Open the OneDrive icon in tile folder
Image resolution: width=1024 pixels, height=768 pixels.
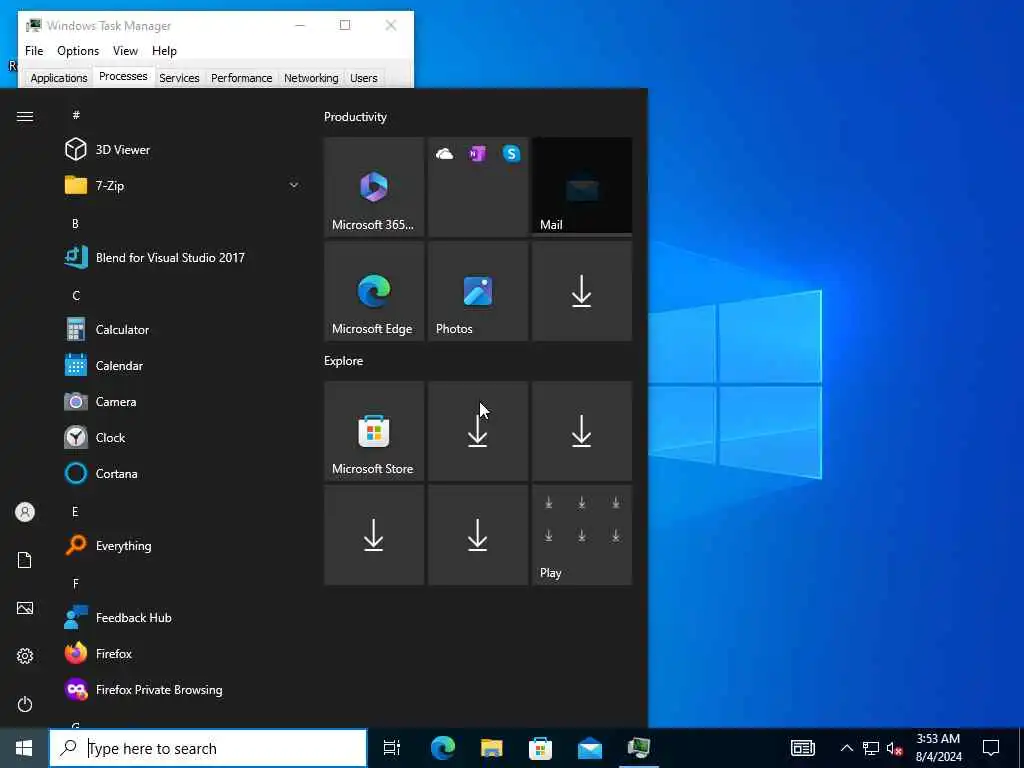click(x=444, y=154)
